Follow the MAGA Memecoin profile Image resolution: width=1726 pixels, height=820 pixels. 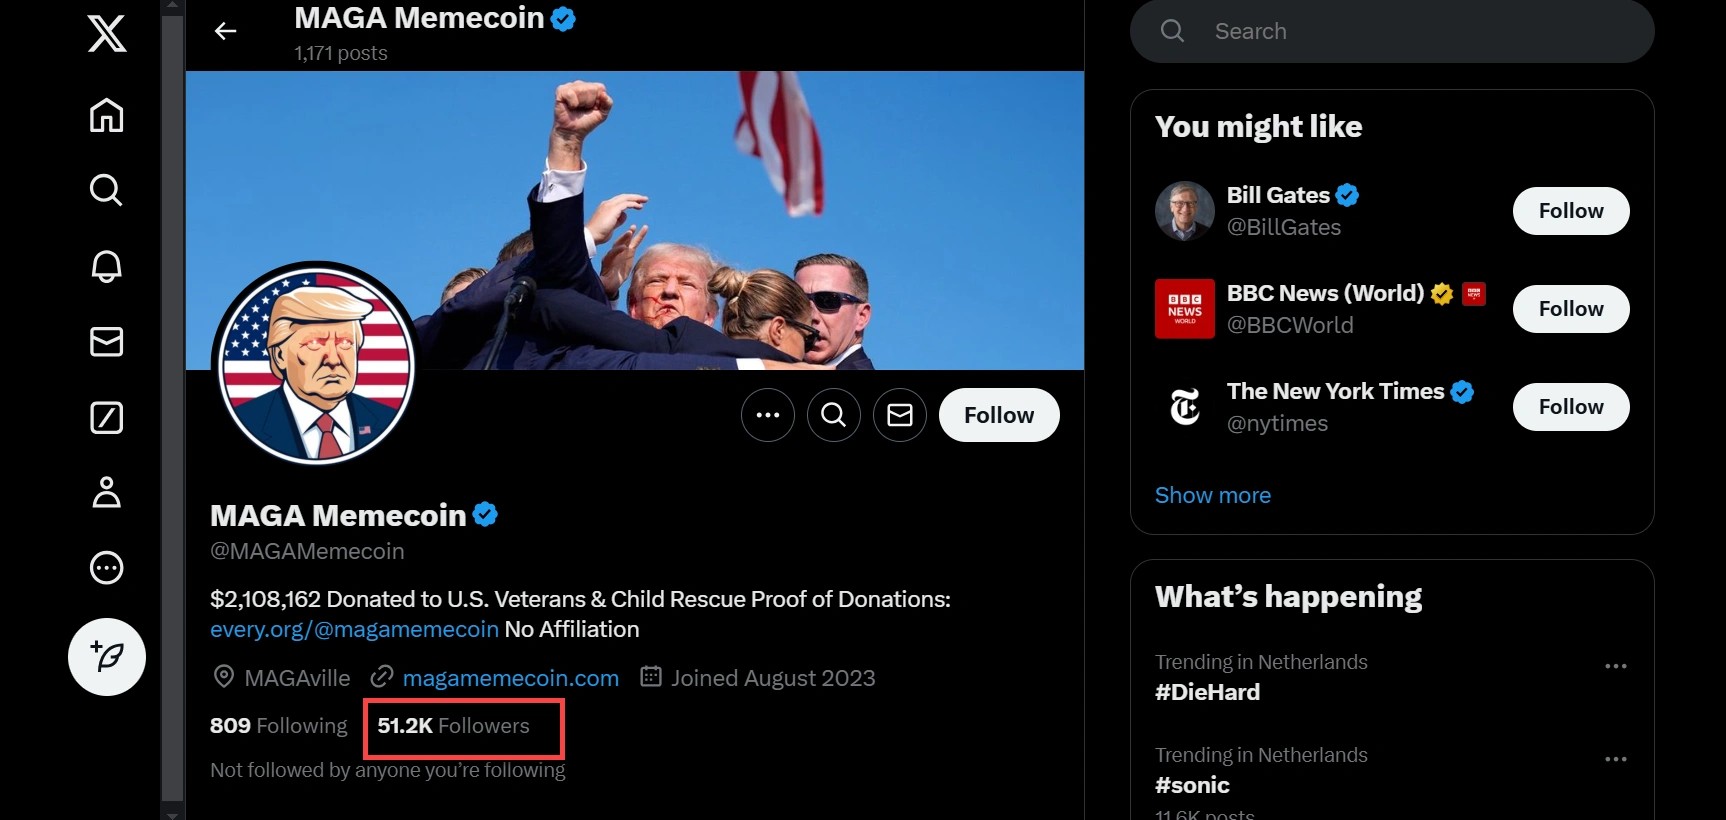tap(998, 415)
